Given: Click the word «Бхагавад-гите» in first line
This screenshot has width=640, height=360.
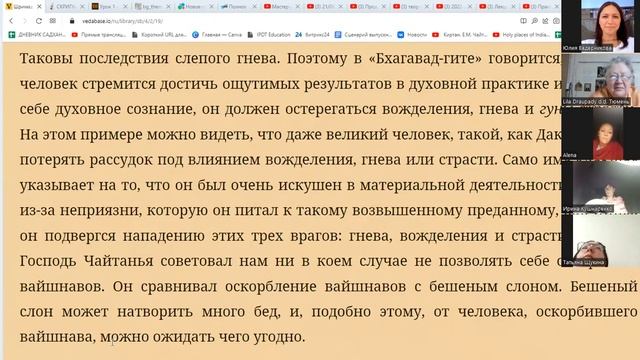Looking at the screenshot, I should coord(425,58).
